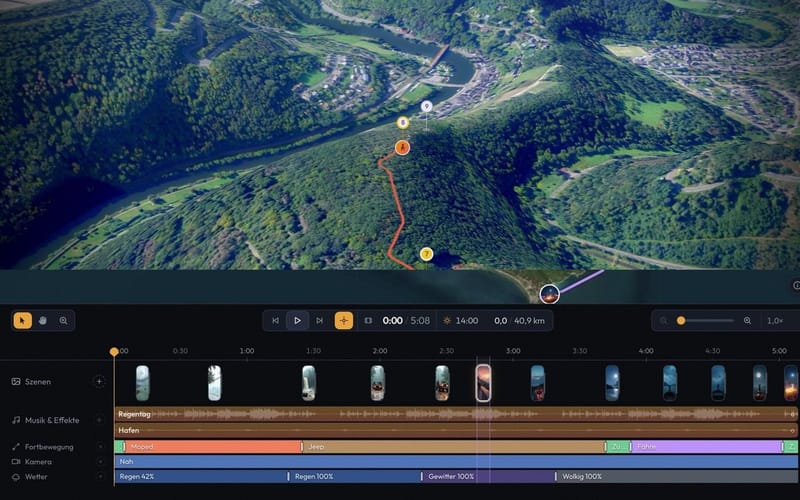The height and width of the screenshot is (500, 800).
Task: Open the scene thumbnail after 3:00
Action: [x=538, y=383]
